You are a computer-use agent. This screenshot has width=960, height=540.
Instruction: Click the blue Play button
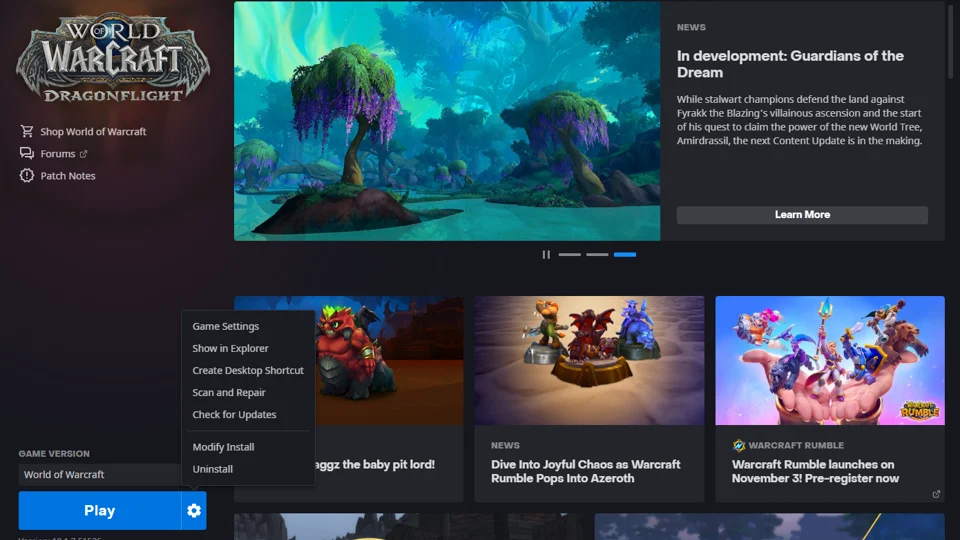pyautogui.click(x=100, y=510)
